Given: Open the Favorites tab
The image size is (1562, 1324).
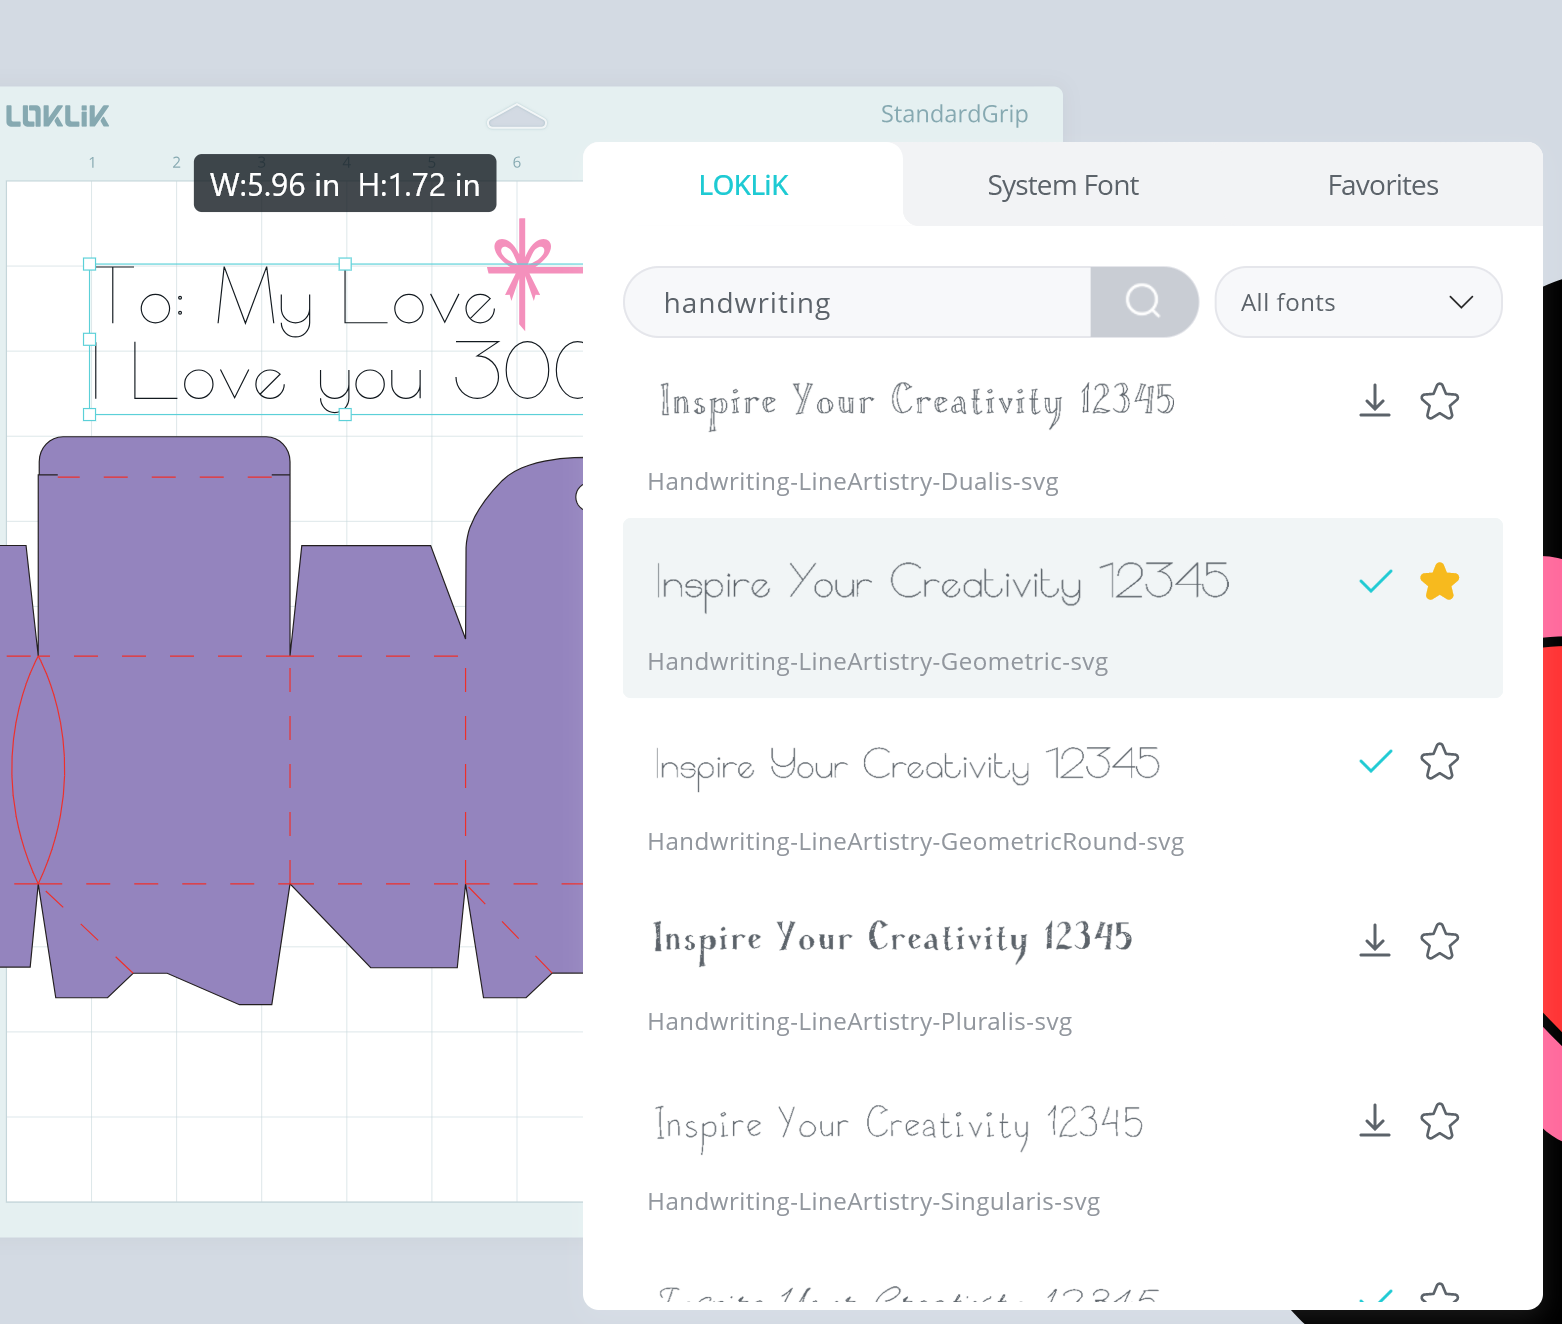Looking at the screenshot, I should pyautogui.click(x=1382, y=185).
